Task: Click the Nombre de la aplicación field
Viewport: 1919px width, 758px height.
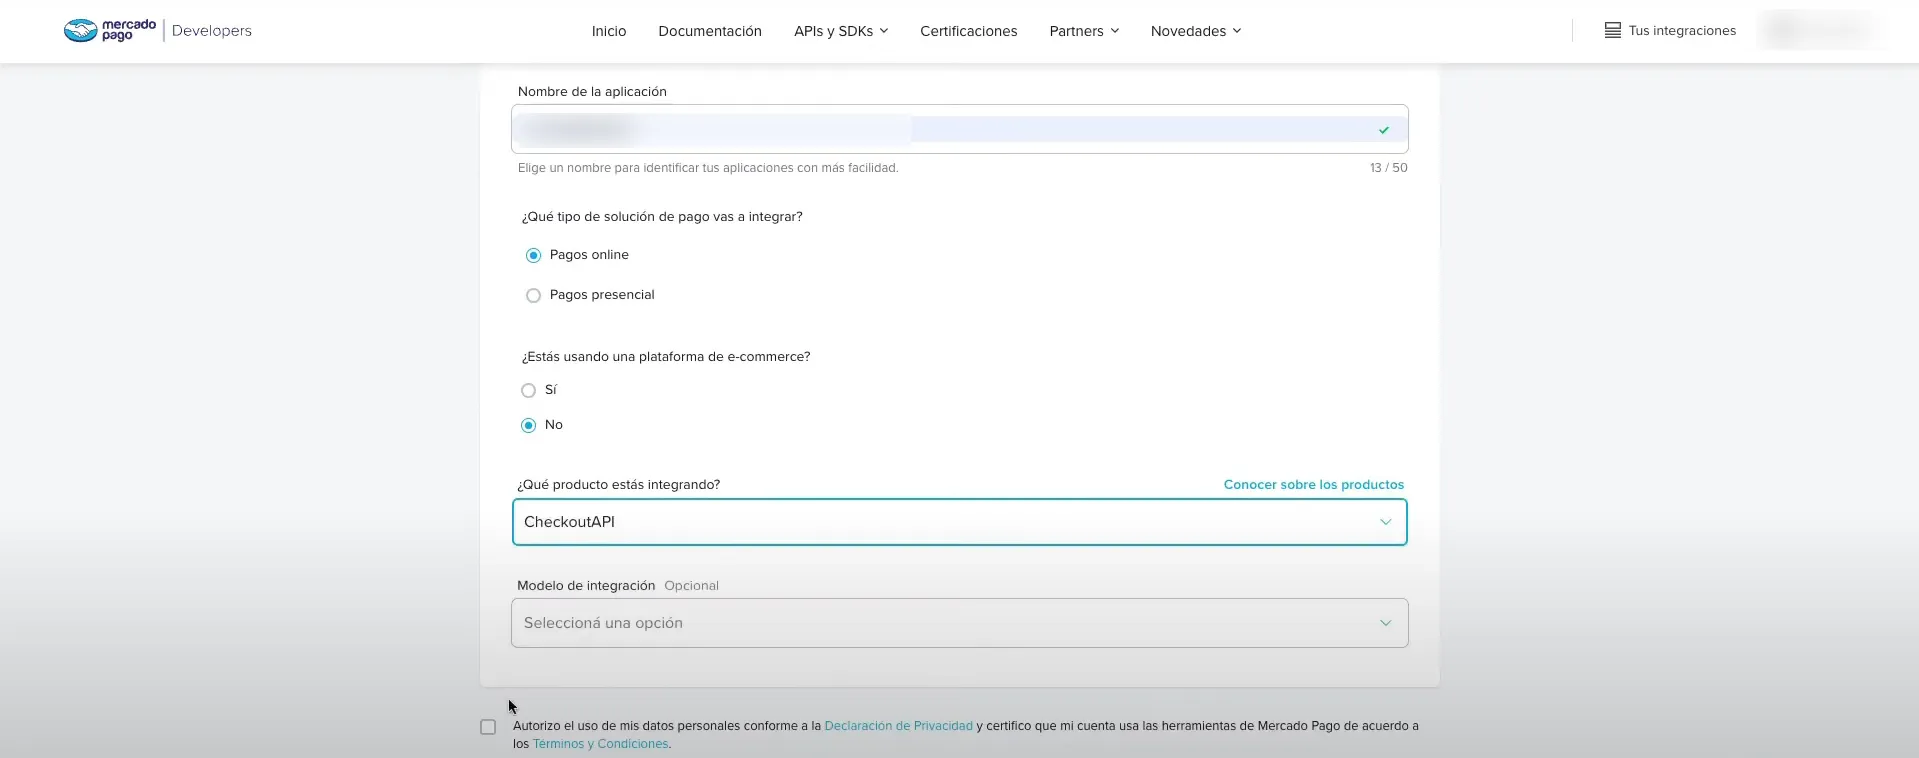Action: (x=960, y=129)
